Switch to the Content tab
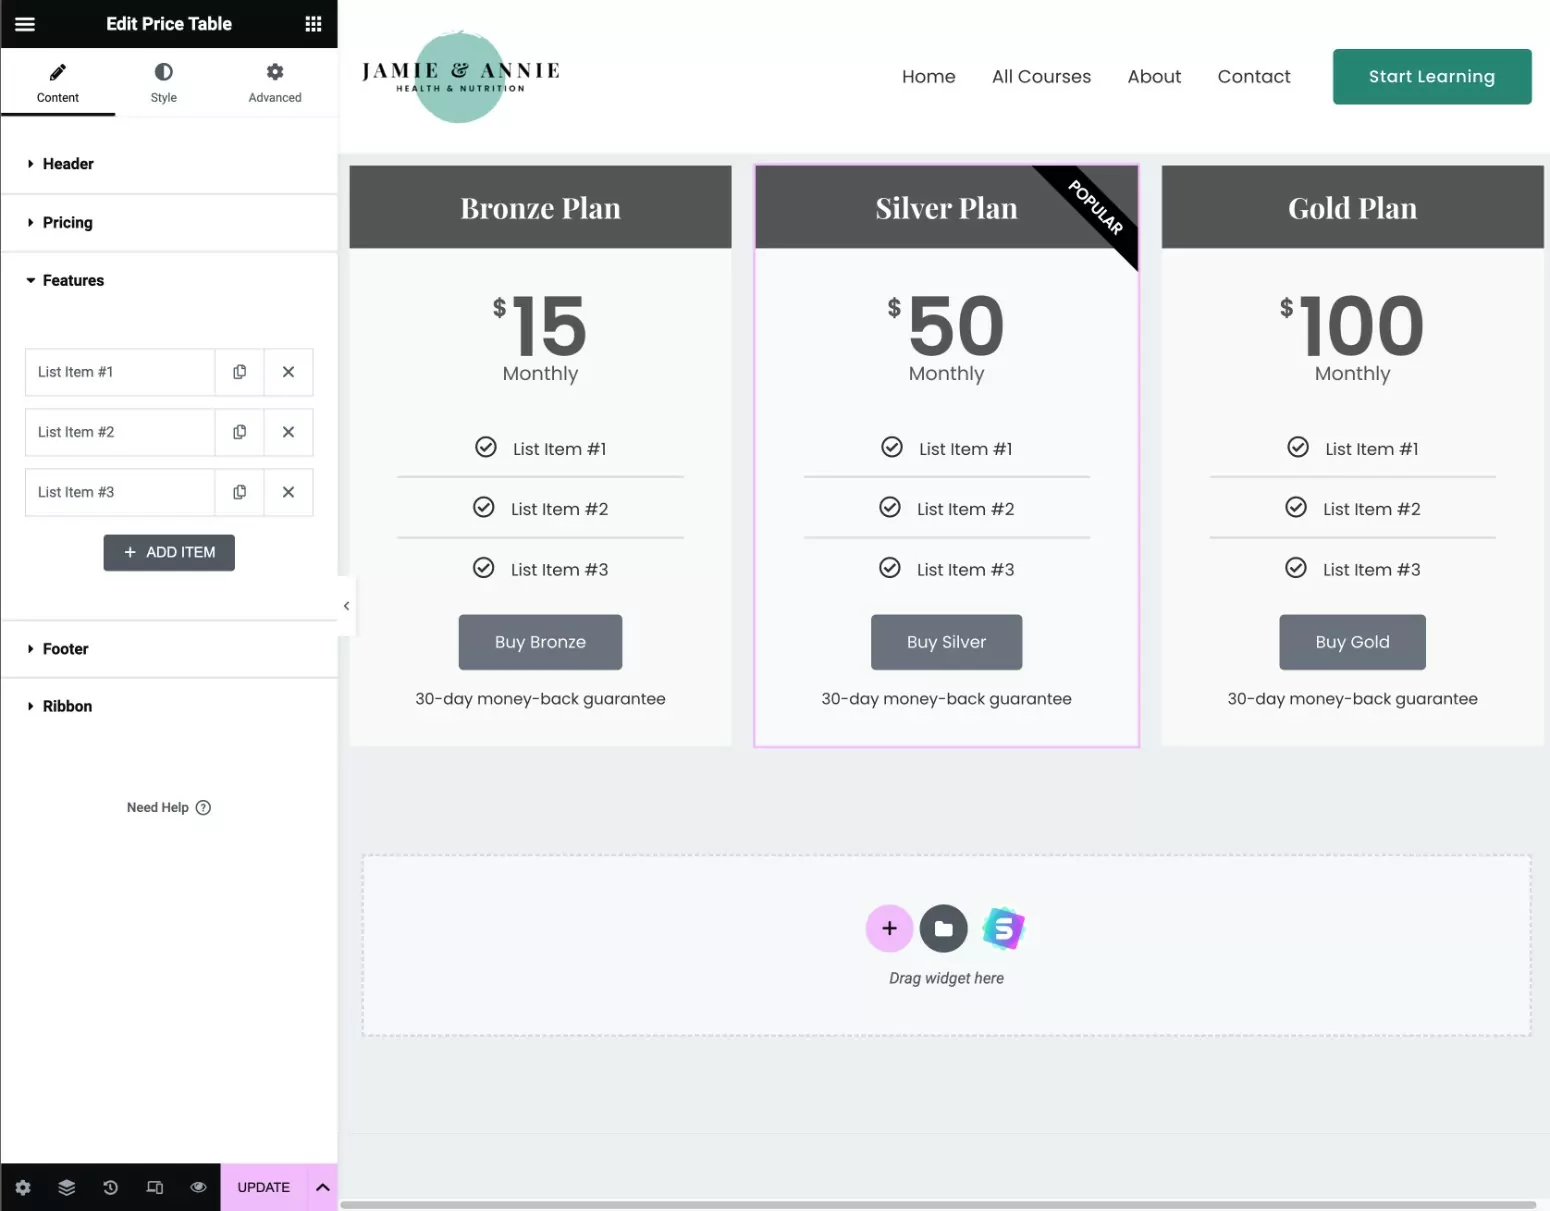The width and height of the screenshot is (1550, 1211). 58,83
